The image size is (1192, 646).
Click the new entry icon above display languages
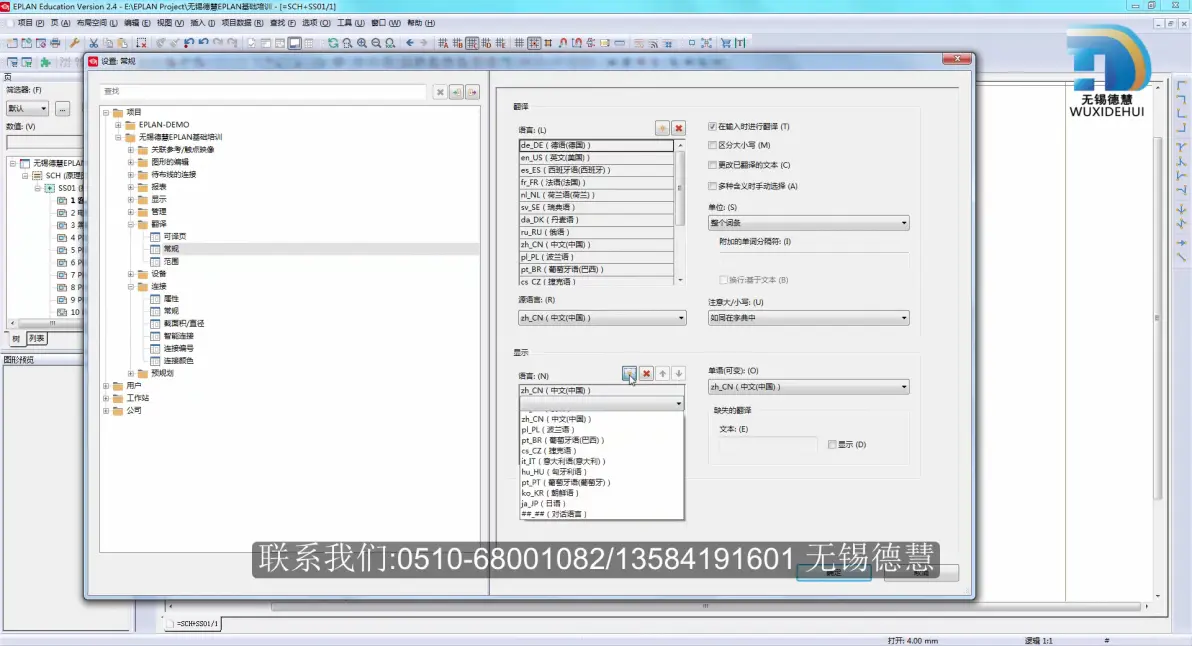coord(629,373)
